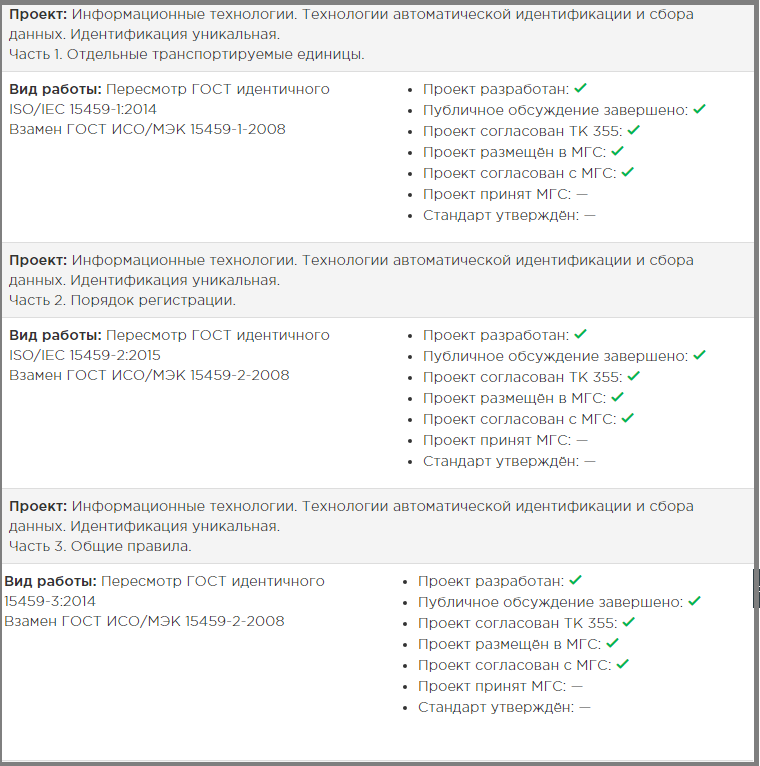
Task: Click Часть 1 'Проект согласован ТК 355' checkmark
Action: coord(633,130)
